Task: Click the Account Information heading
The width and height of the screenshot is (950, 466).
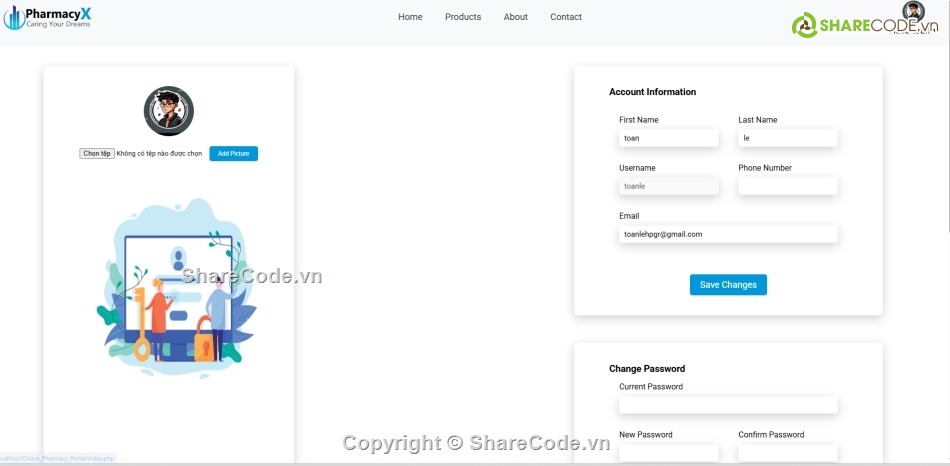Action: click(x=652, y=92)
